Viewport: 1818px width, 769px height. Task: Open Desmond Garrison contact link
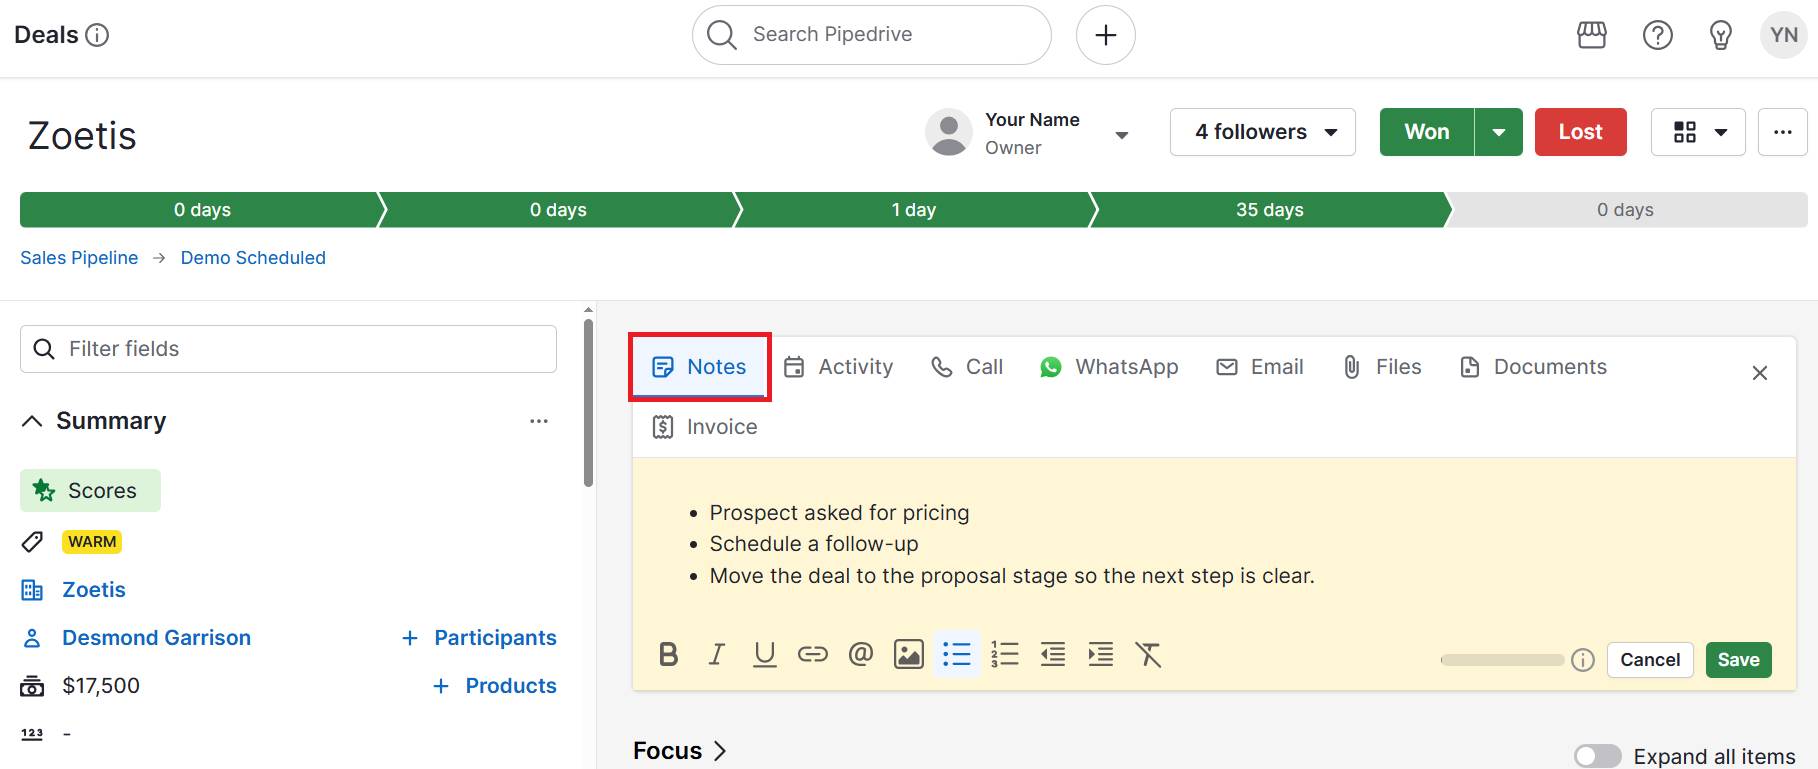point(156,638)
